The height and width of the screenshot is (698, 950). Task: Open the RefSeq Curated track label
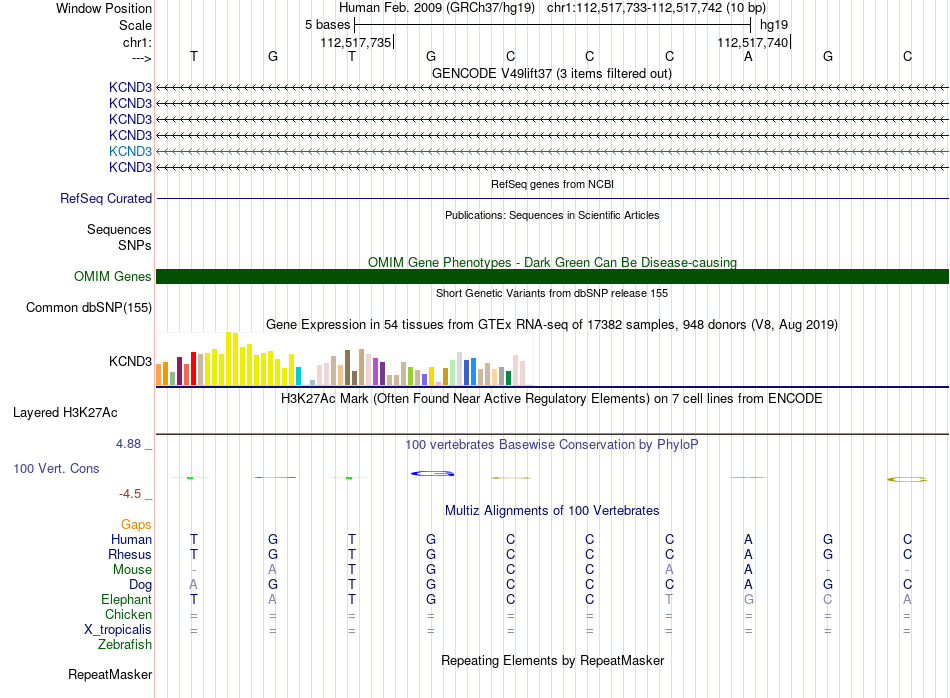[x=106, y=198]
